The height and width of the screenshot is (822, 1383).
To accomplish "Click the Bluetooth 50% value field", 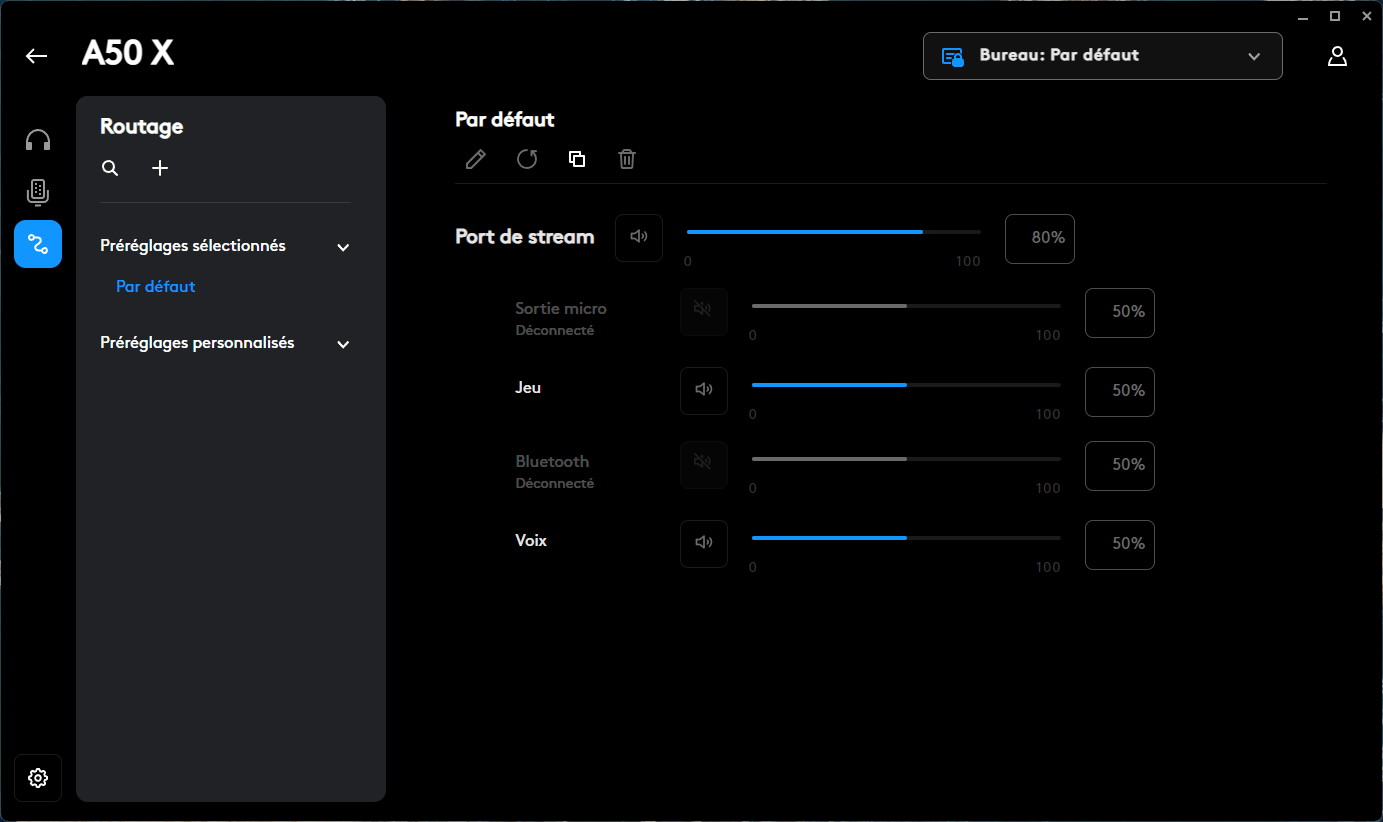I will click(1120, 465).
